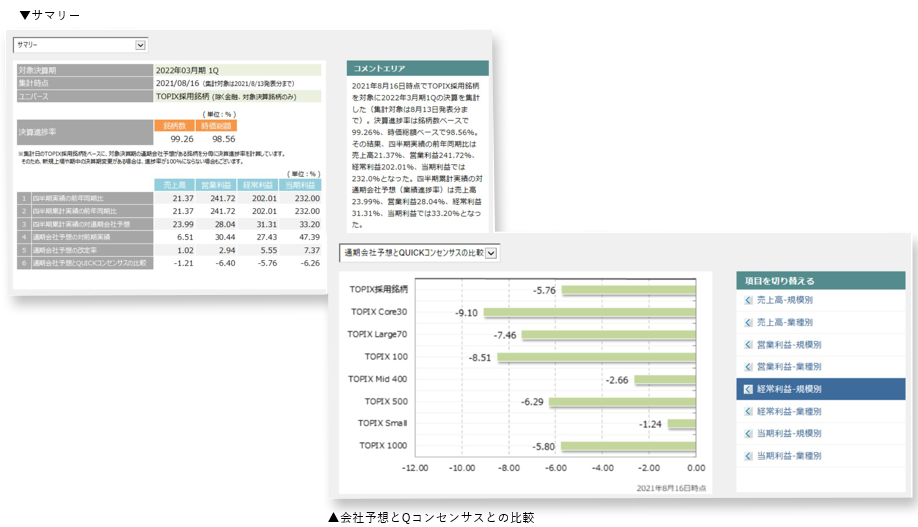Click the TOPIX 100 bar labeled -8.51
918x527 pixels.
click(597, 357)
